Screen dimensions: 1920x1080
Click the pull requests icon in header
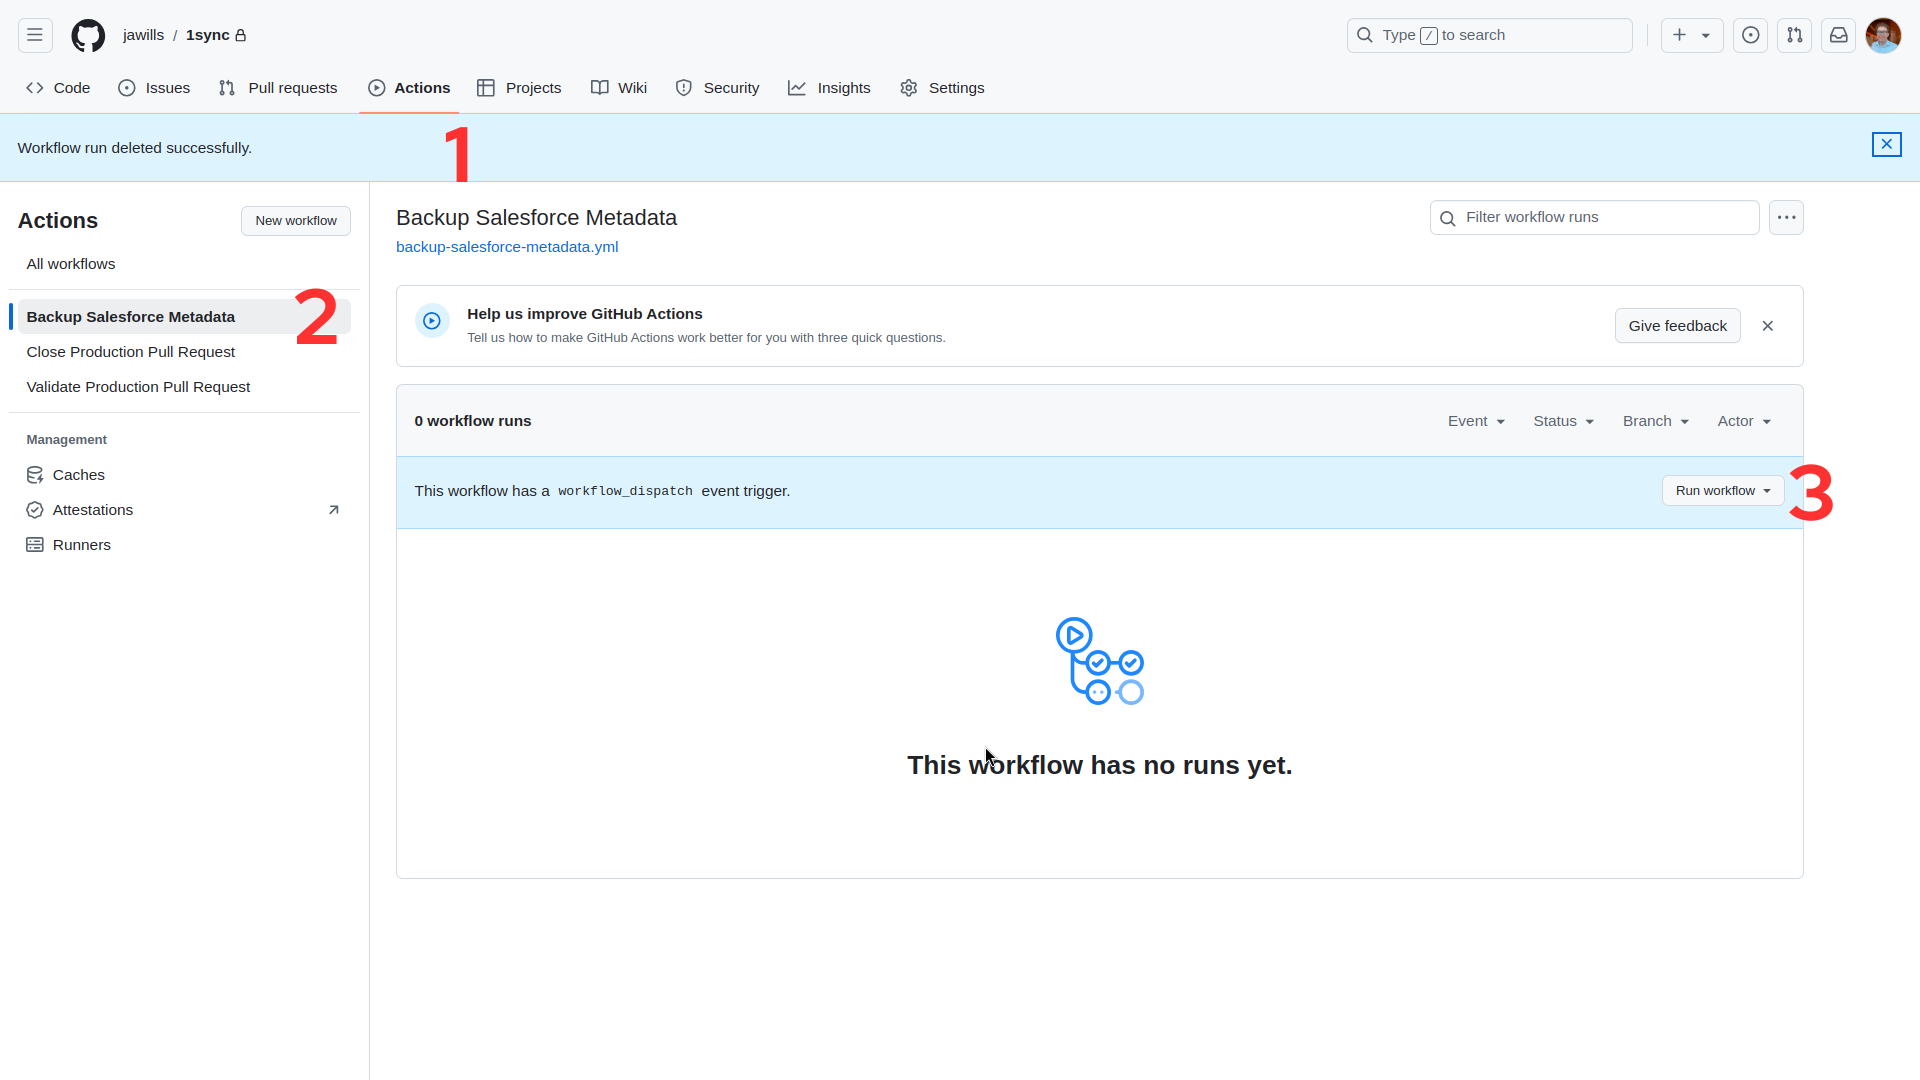pyautogui.click(x=1794, y=35)
